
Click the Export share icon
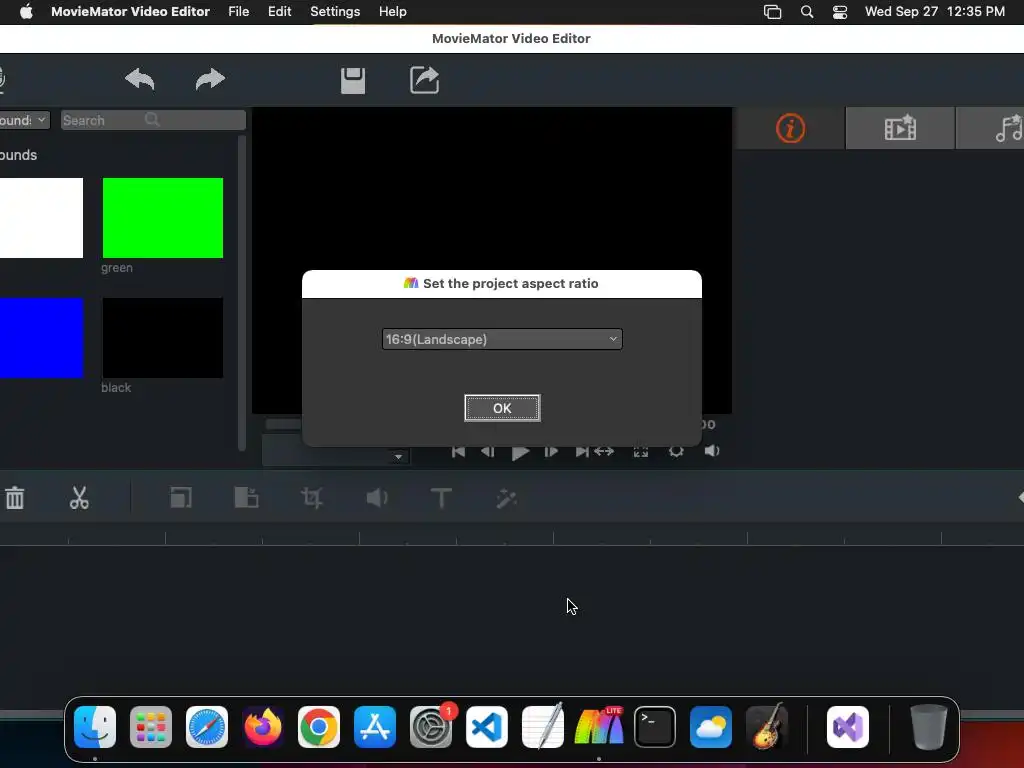pos(424,80)
